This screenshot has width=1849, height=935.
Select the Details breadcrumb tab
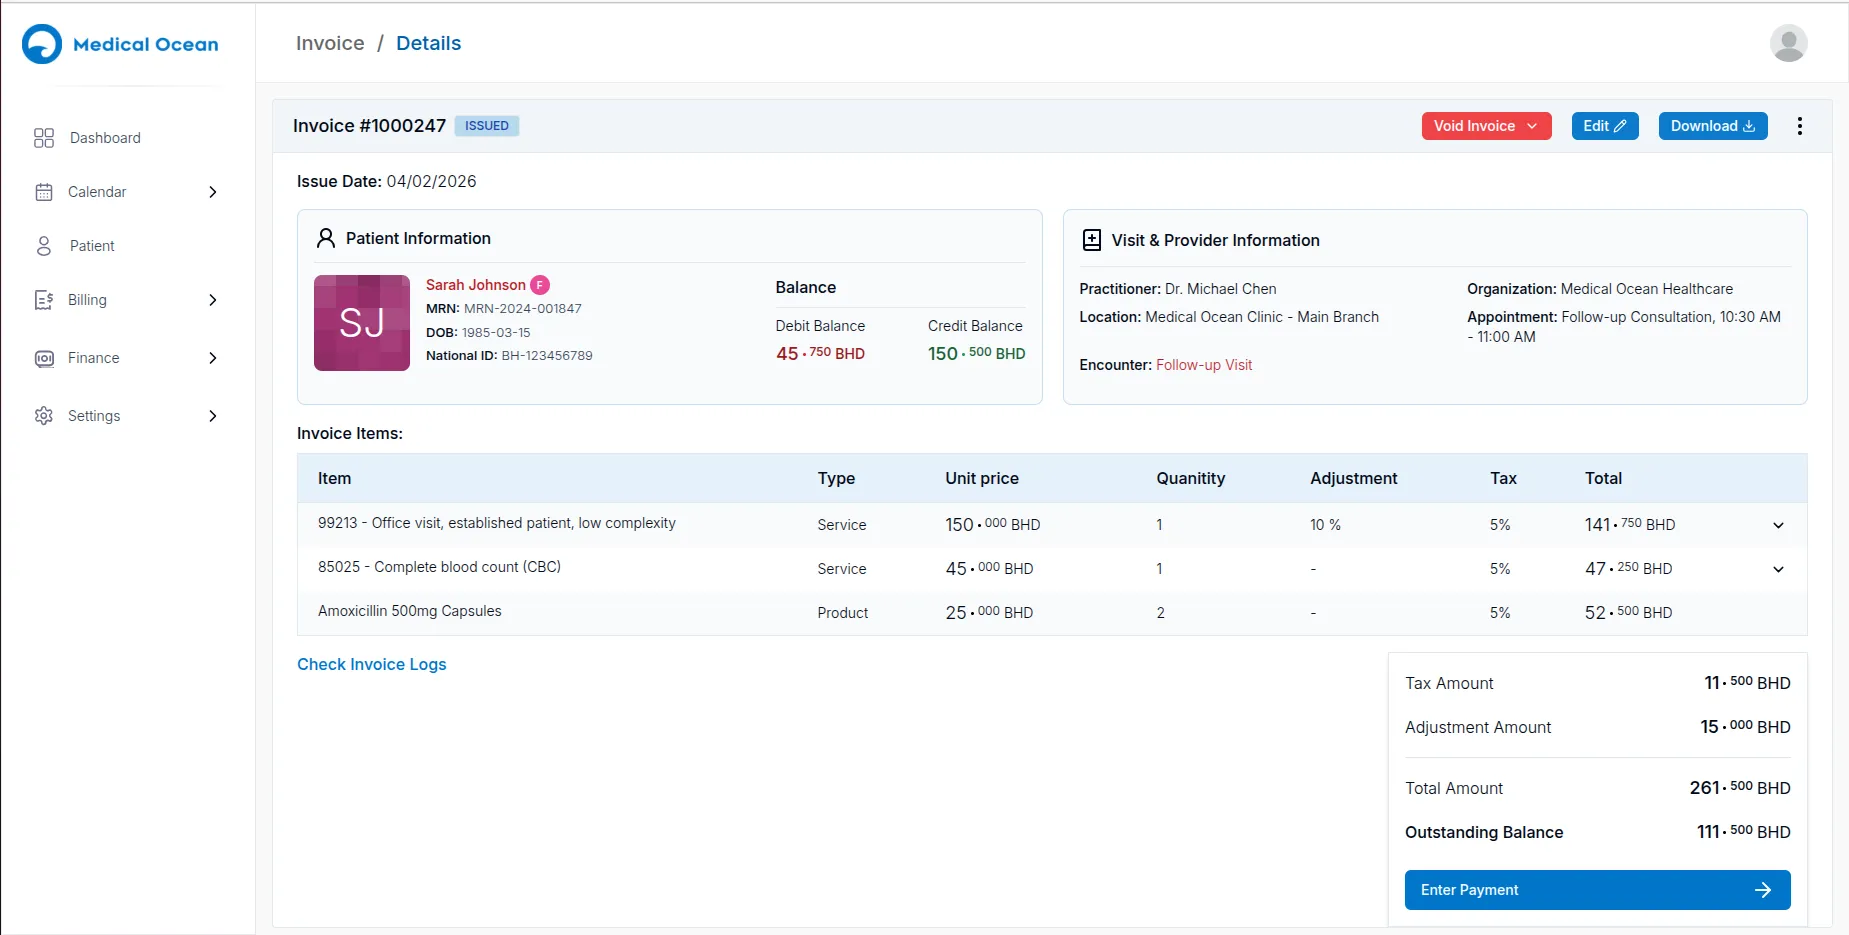point(428,43)
